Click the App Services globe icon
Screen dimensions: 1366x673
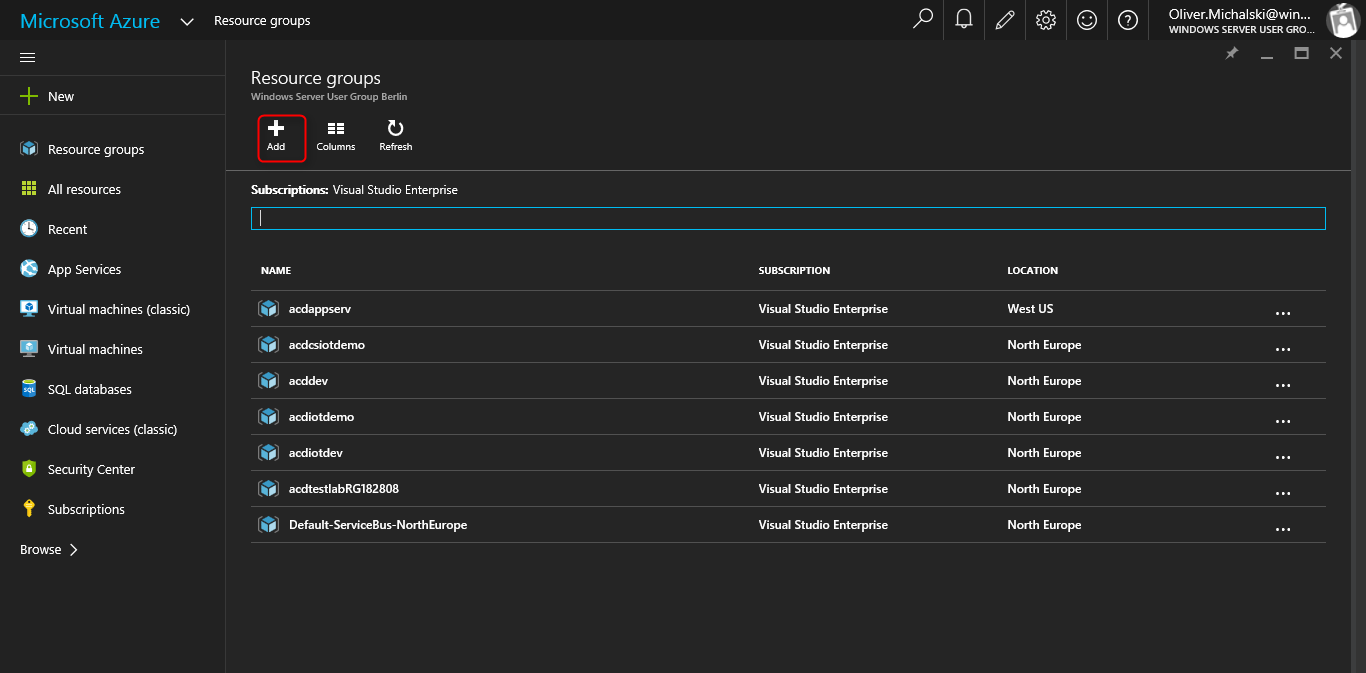[x=29, y=269]
